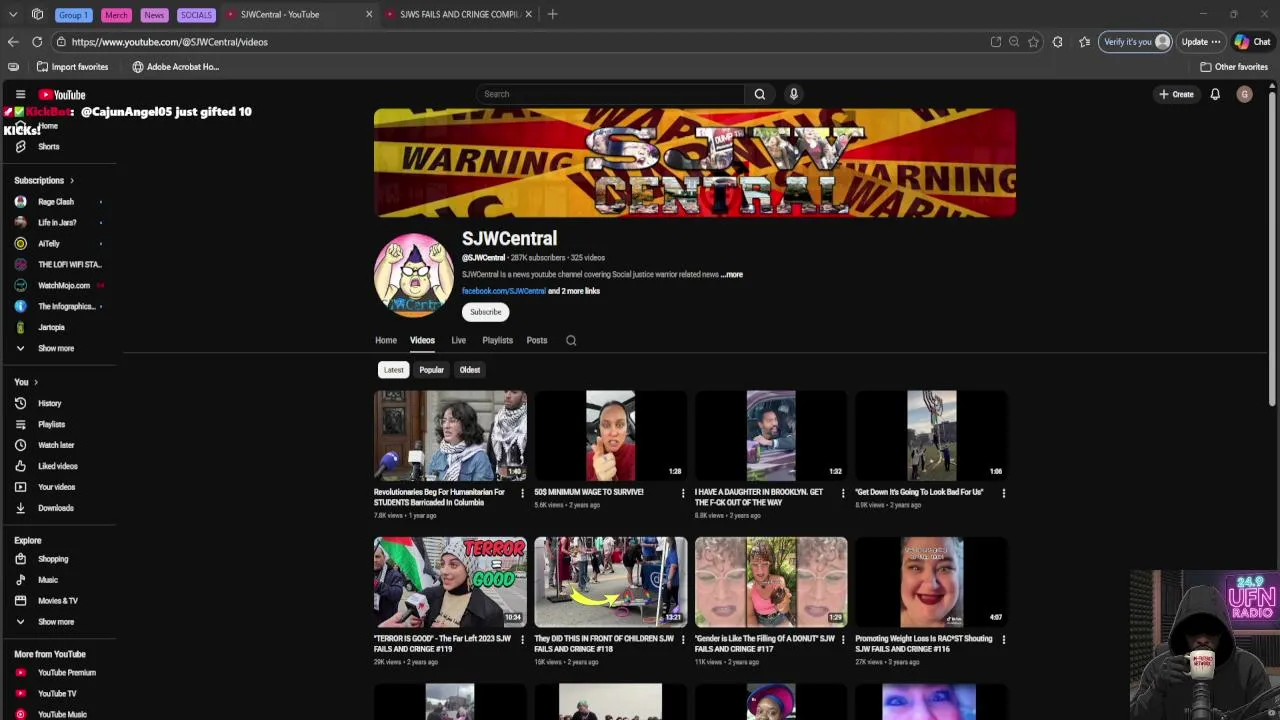
Task: Open Jartopia subscription channel
Action: point(51,328)
